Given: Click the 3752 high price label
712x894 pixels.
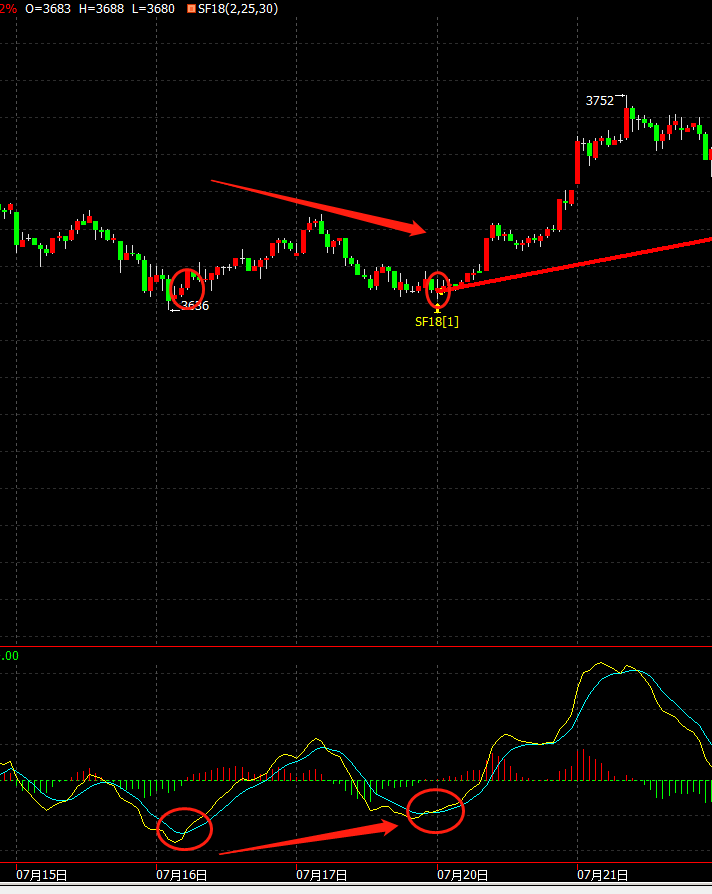Looking at the screenshot, I should [600, 100].
